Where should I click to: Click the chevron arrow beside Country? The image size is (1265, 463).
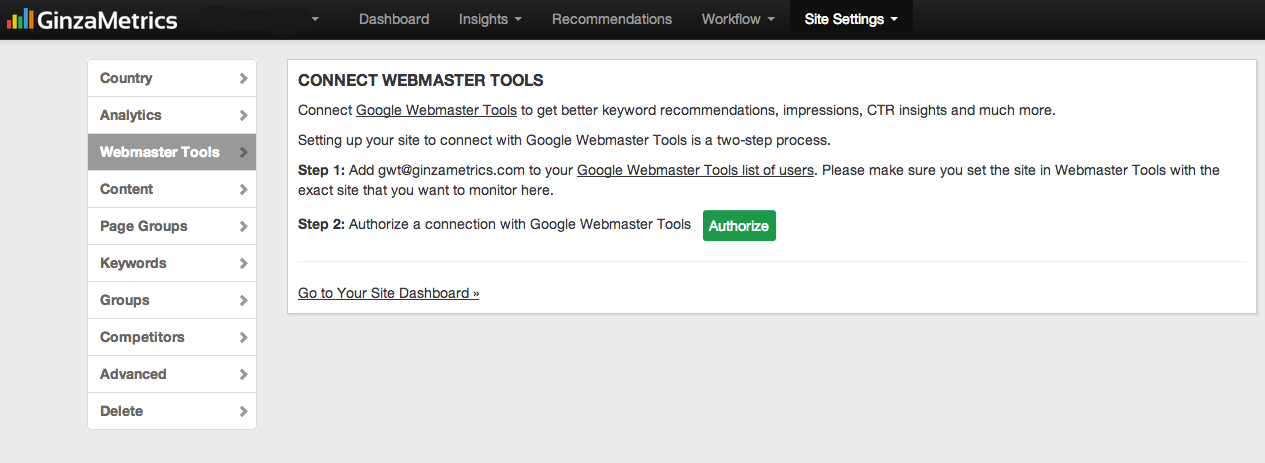click(x=243, y=78)
